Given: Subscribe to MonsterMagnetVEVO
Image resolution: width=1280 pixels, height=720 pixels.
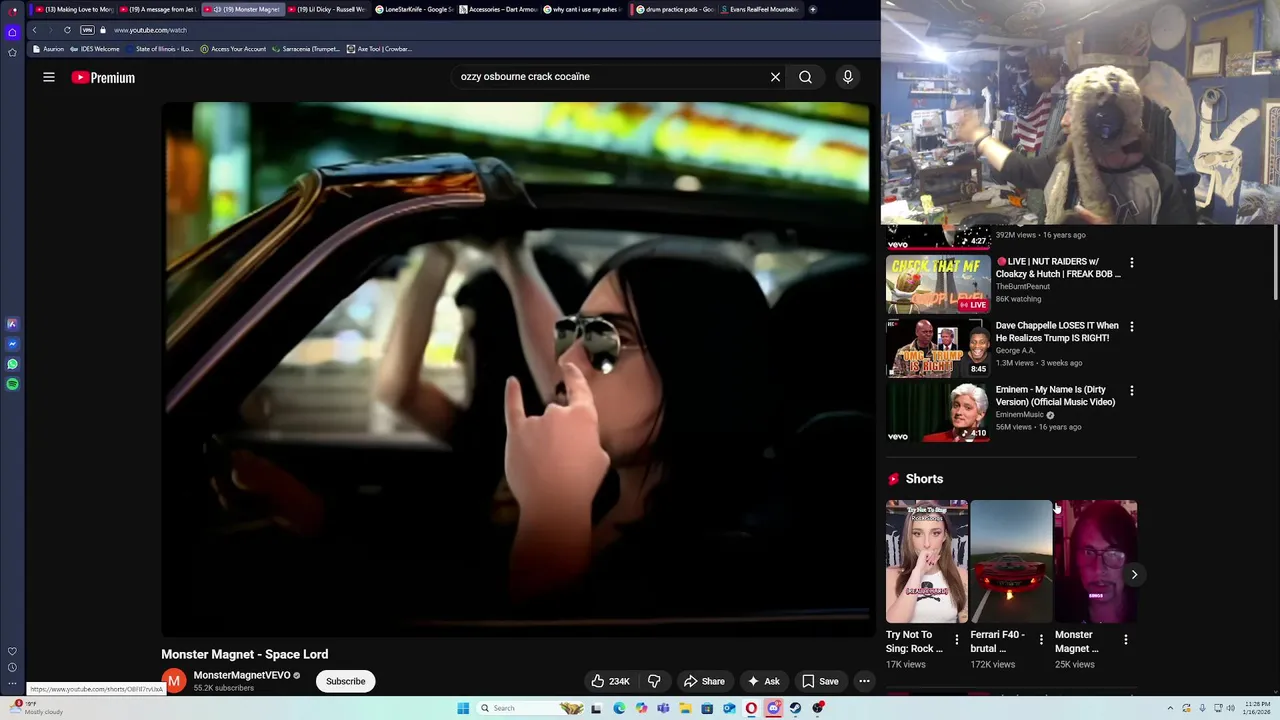Looking at the screenshot, I should (345, 681).
